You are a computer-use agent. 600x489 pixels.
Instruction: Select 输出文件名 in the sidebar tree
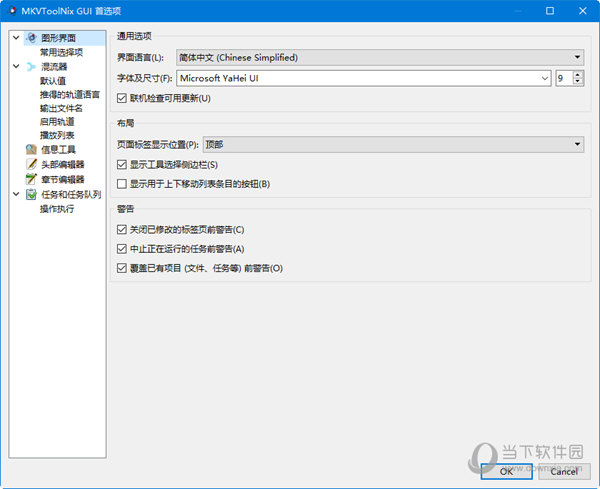click(x=61, y=108)
